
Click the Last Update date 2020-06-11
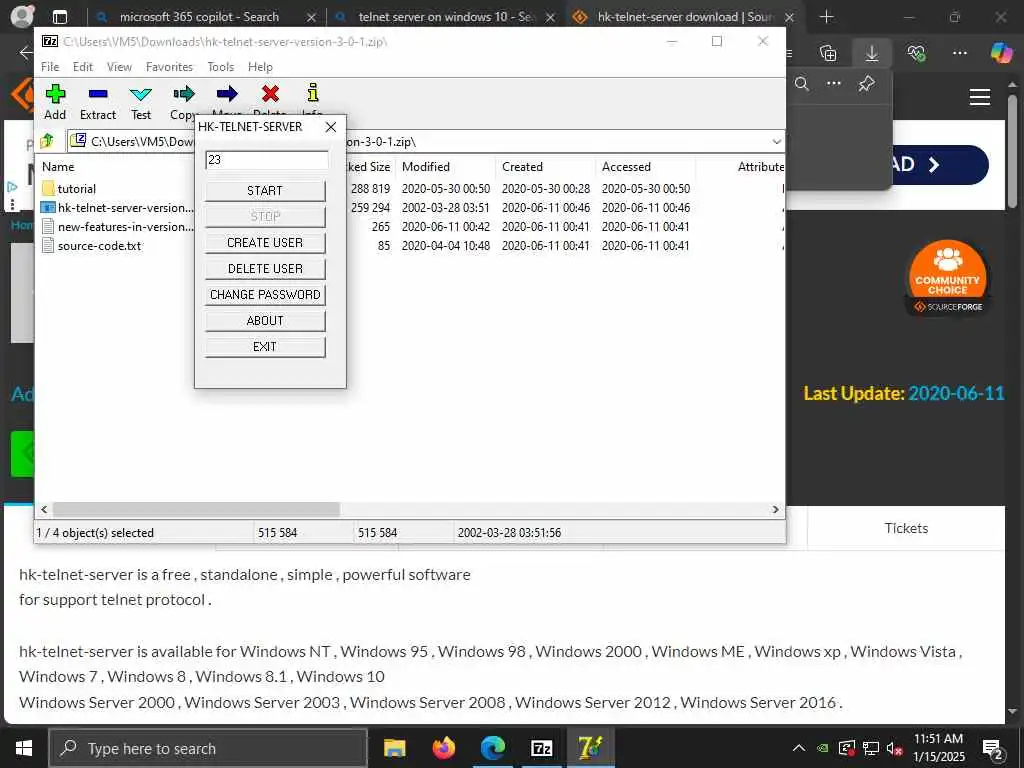(956, 393)
